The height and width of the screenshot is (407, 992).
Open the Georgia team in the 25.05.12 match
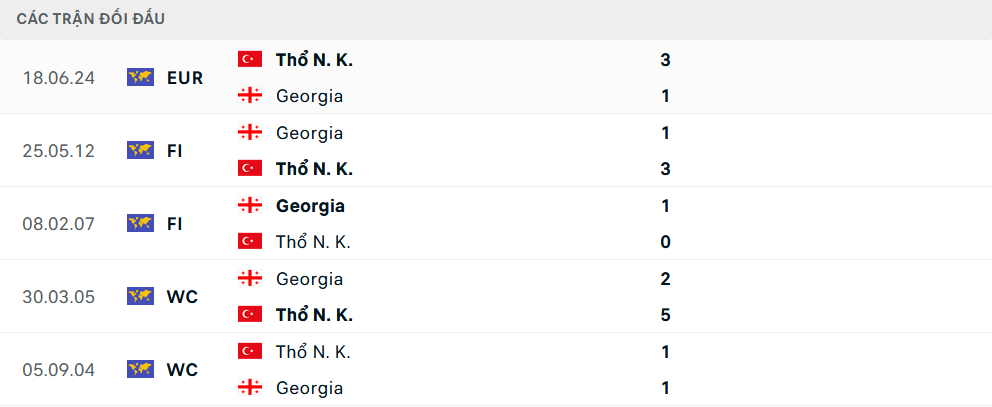point(309,133)
